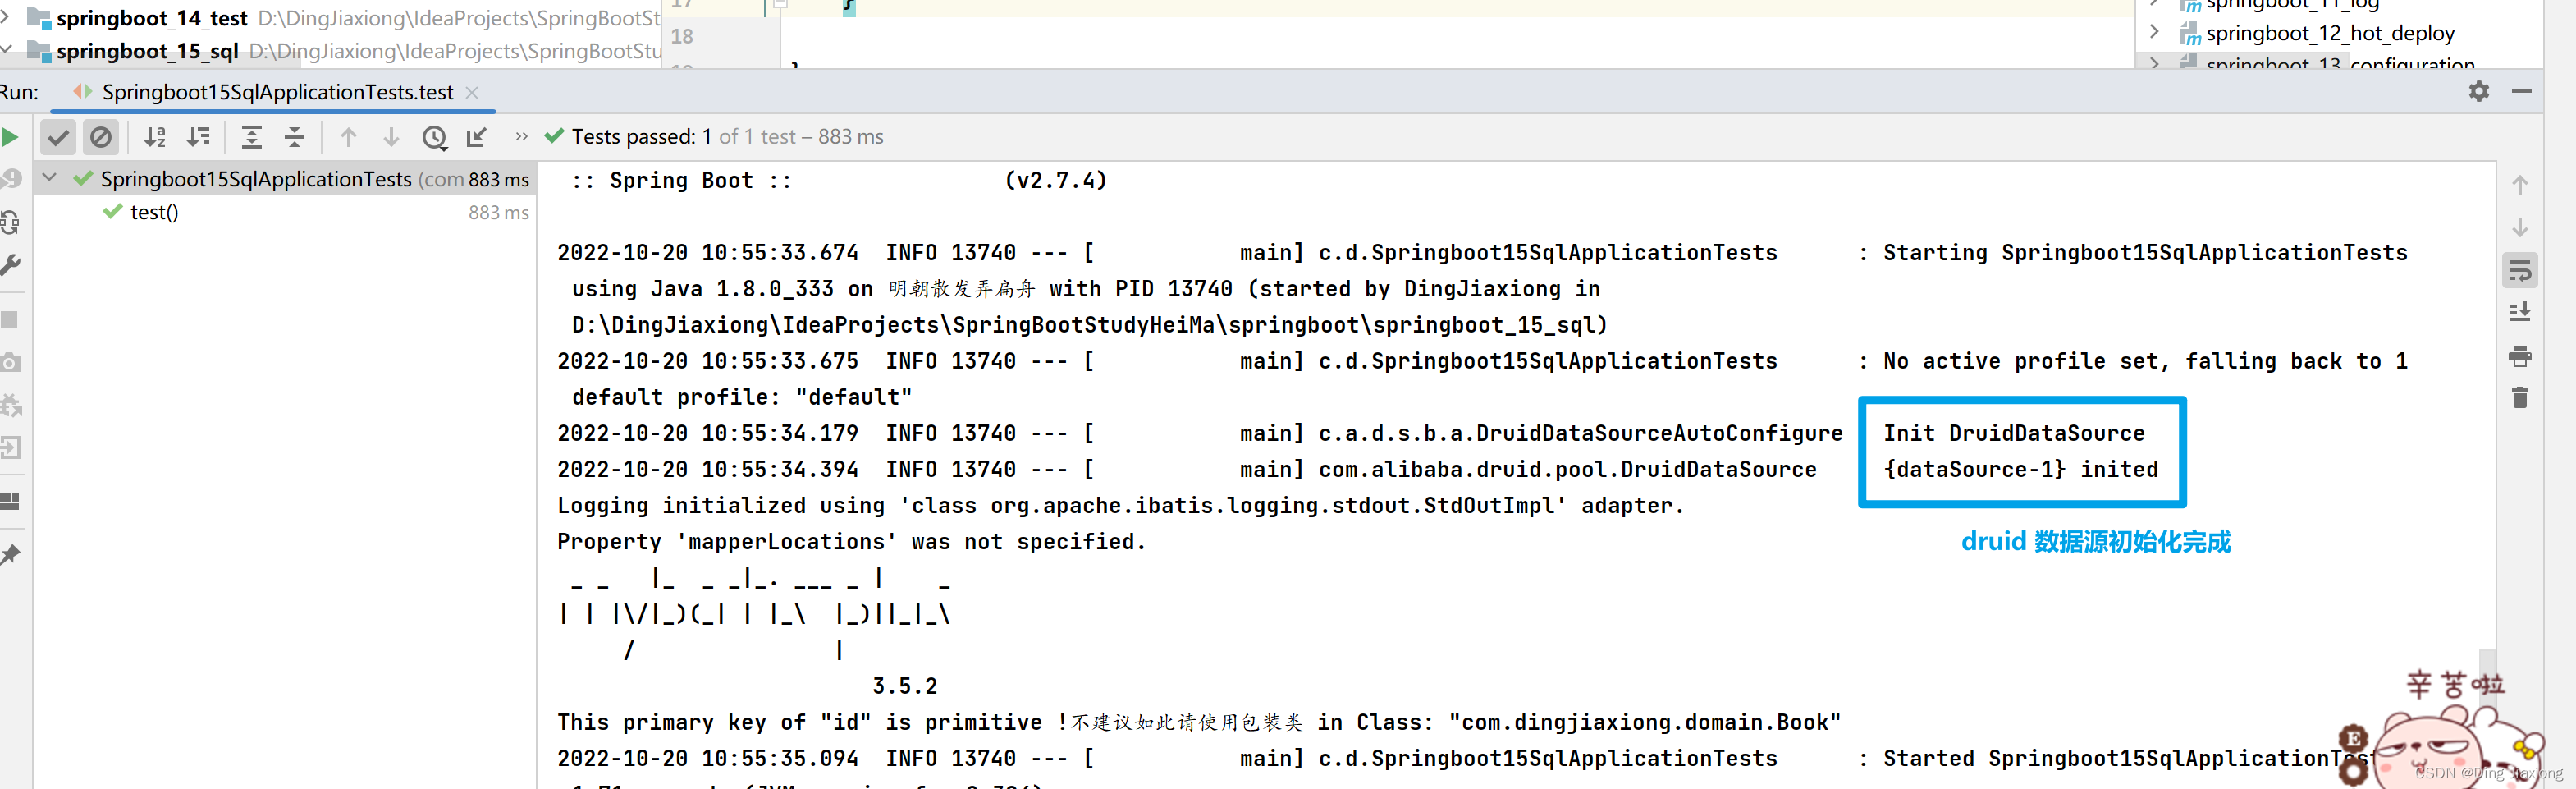The image size is (2576, 789).
Task: Click MyBatis-Plus version 3.5.2 text
Action: click(x=904, y=686)
